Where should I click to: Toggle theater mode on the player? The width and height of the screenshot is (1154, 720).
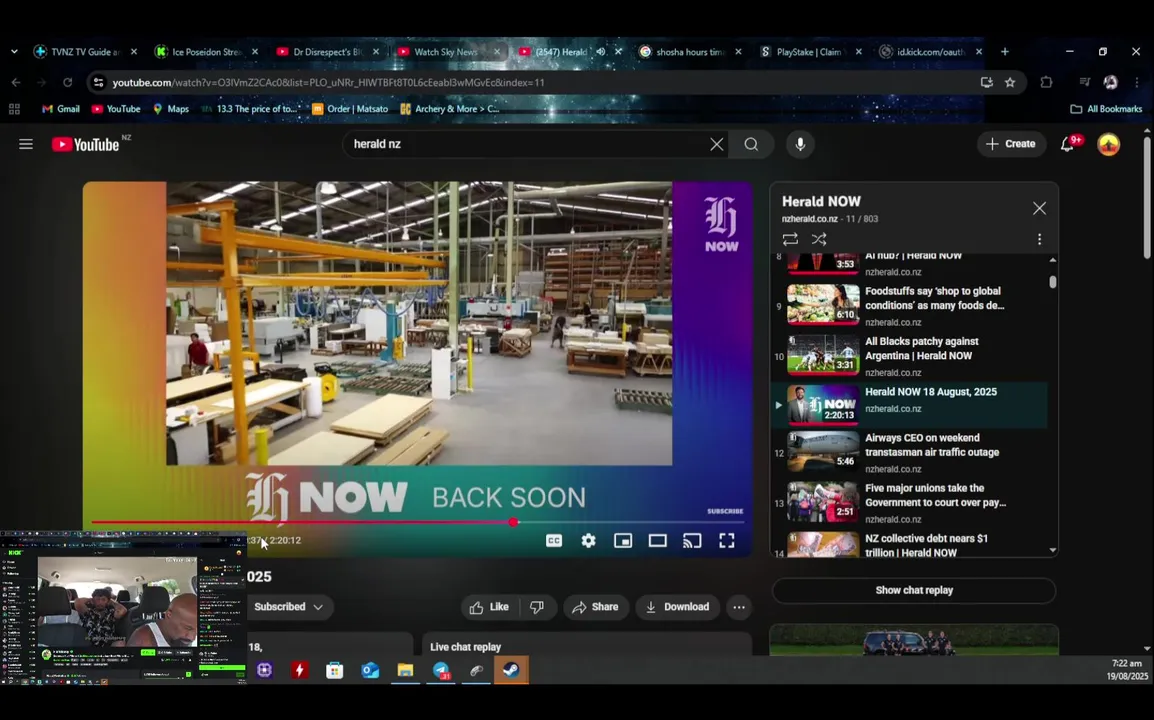point(657,540)
